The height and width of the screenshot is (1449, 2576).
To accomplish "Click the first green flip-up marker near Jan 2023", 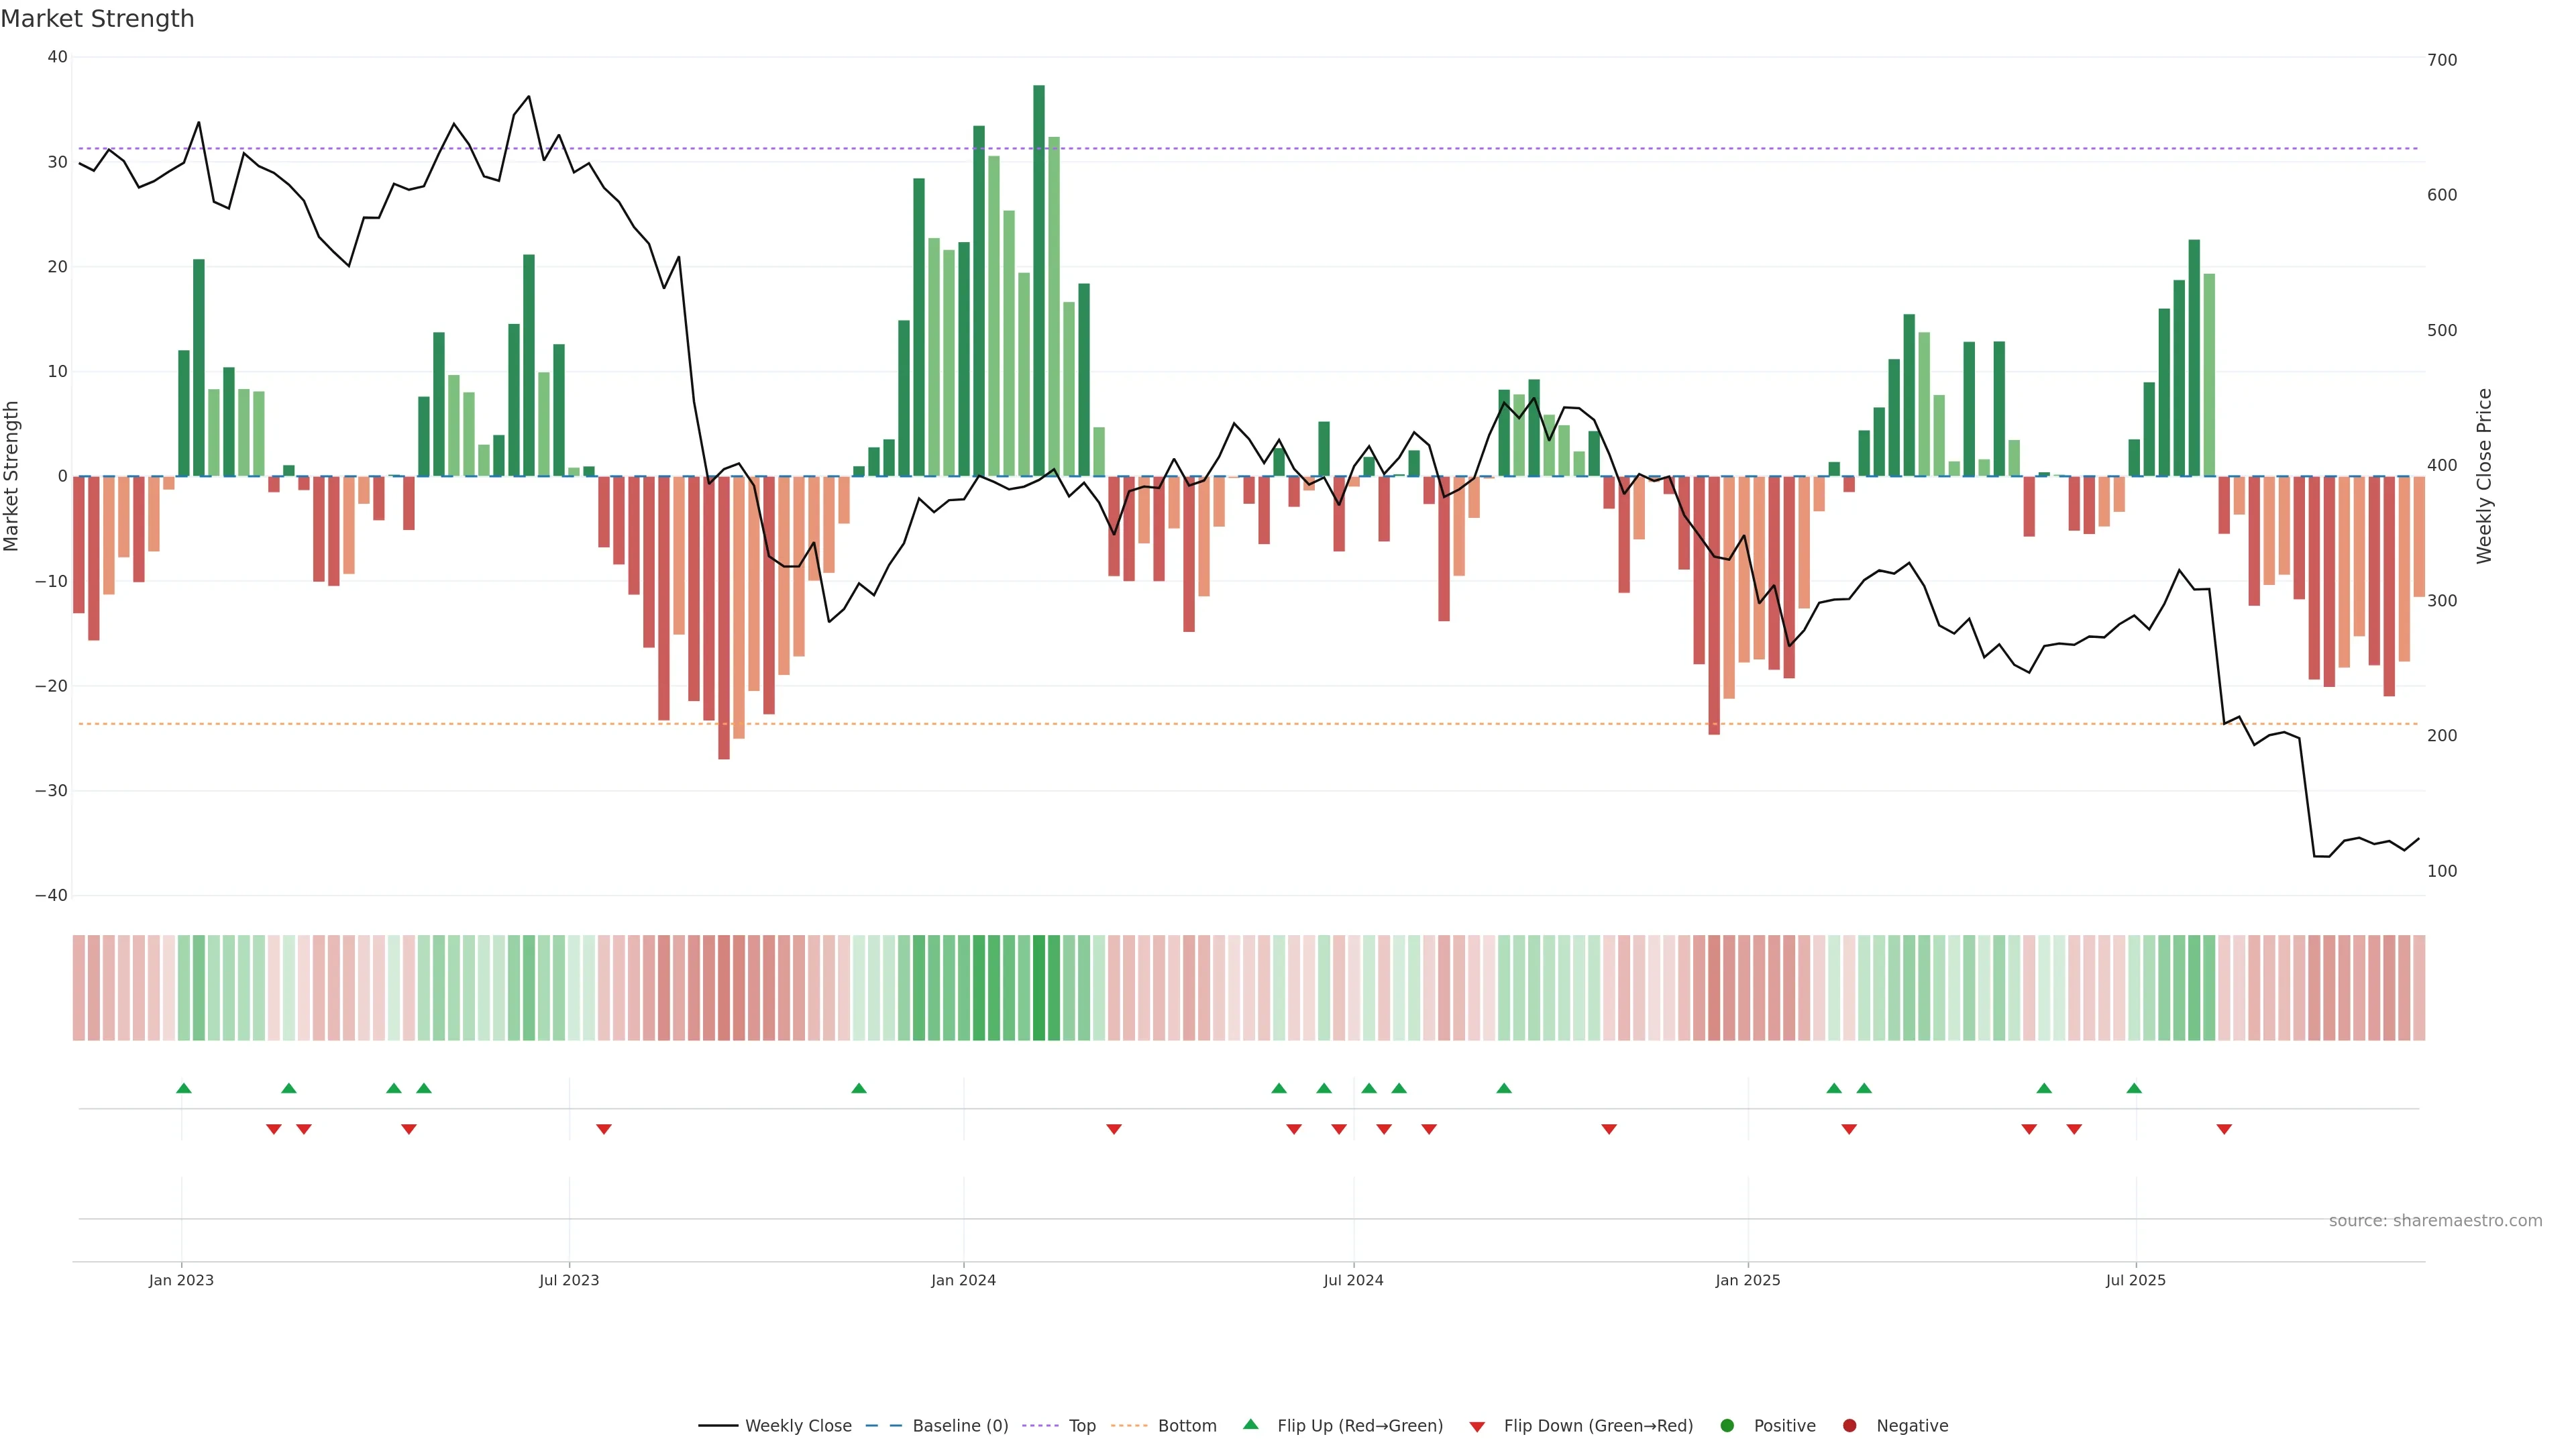I will click(x=184, y=1088).
